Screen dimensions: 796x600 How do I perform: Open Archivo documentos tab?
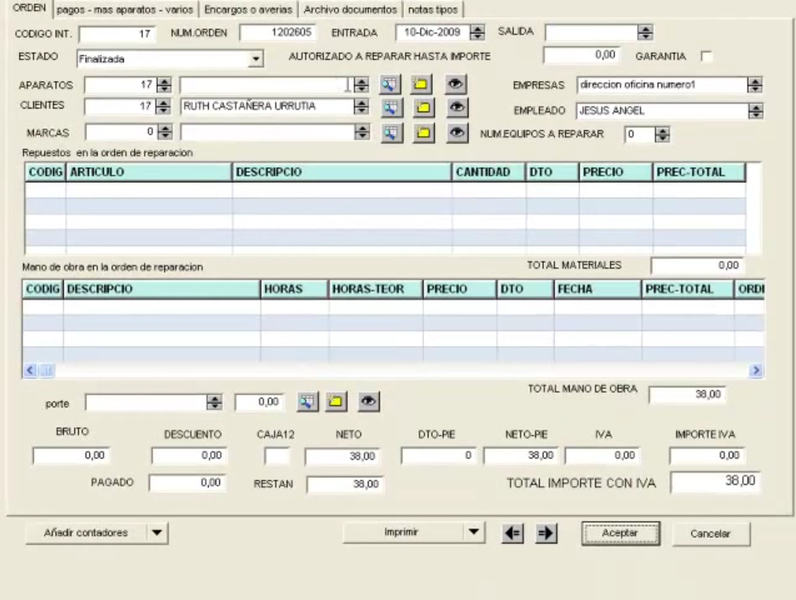(x=350, y=10)
